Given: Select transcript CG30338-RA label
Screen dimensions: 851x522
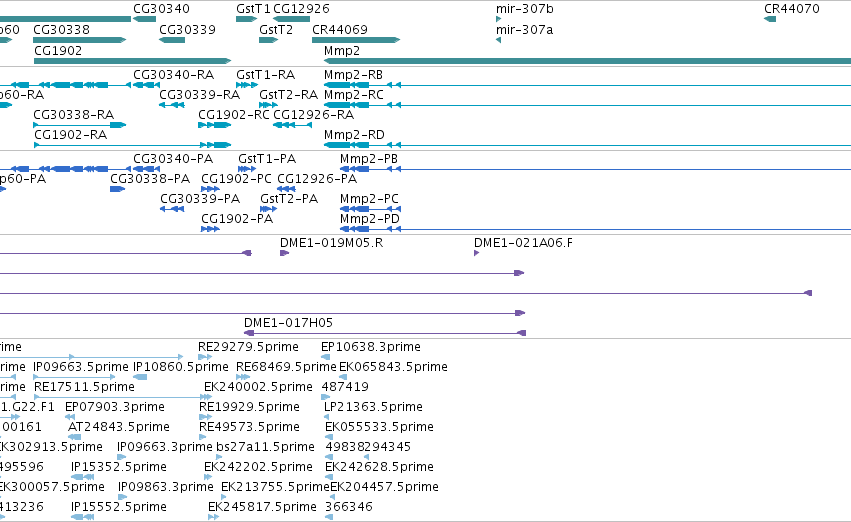Looking at the screenshot, I should [x=73, y=114].
